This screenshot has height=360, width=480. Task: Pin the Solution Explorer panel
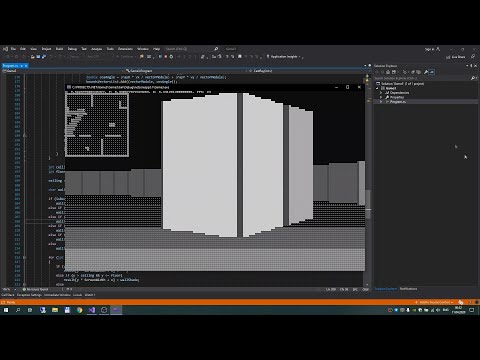[471, 66]
